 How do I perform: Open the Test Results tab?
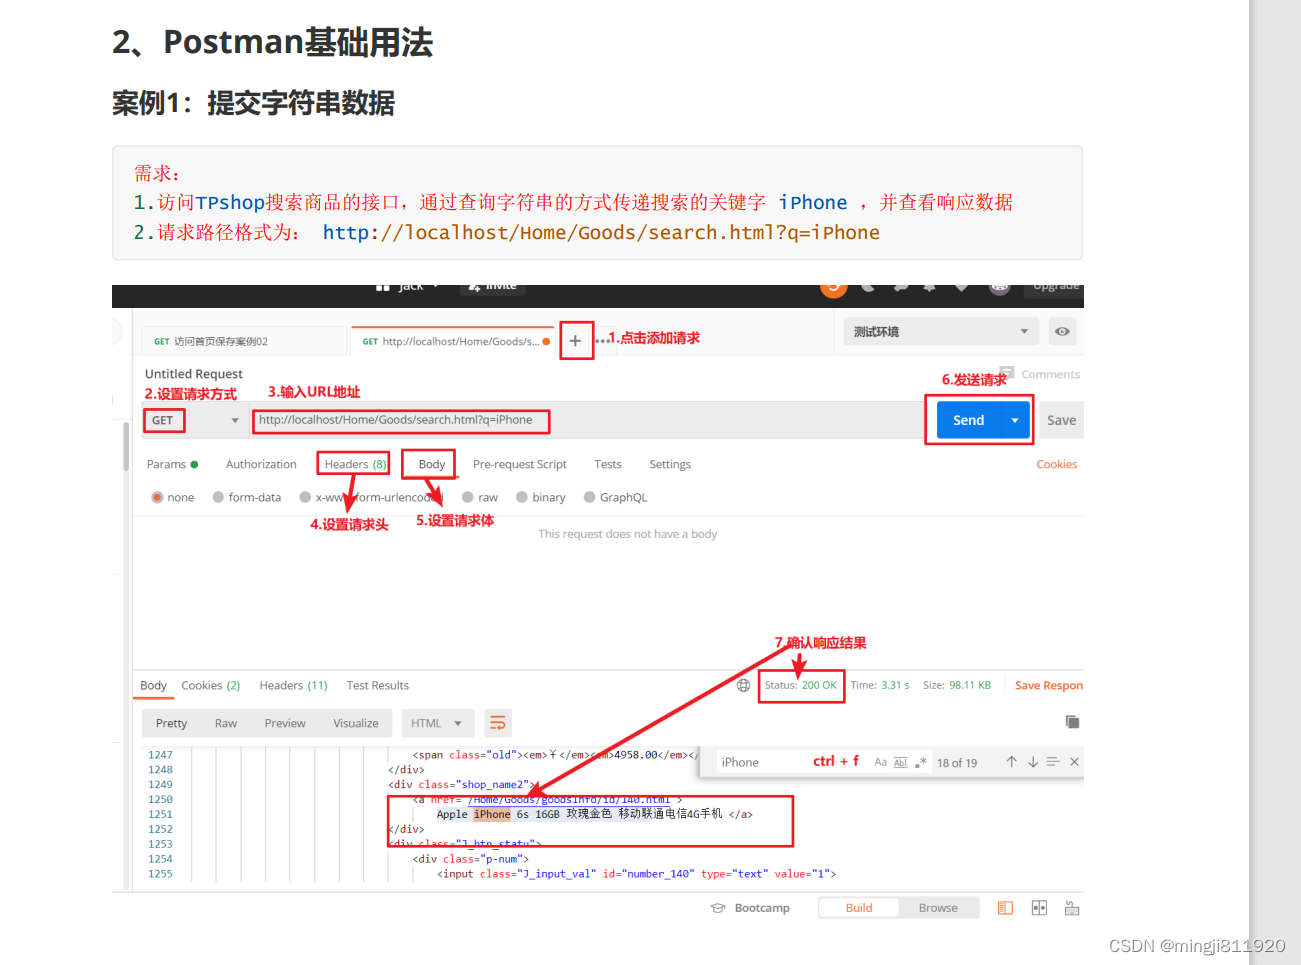click(377, 685)
